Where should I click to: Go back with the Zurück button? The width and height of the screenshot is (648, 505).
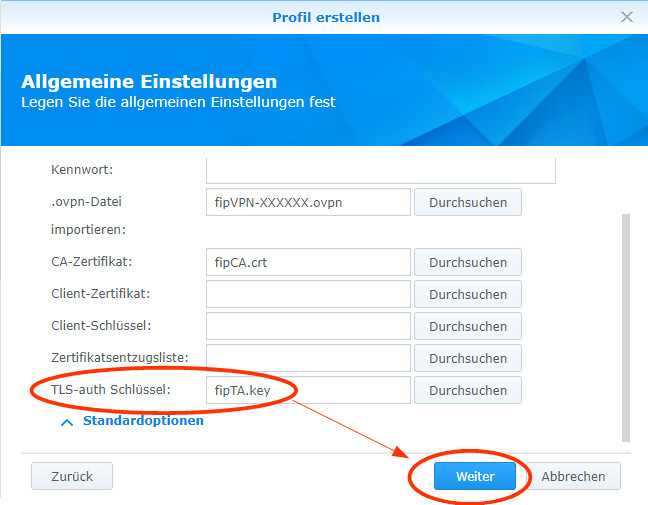point(72,476)
